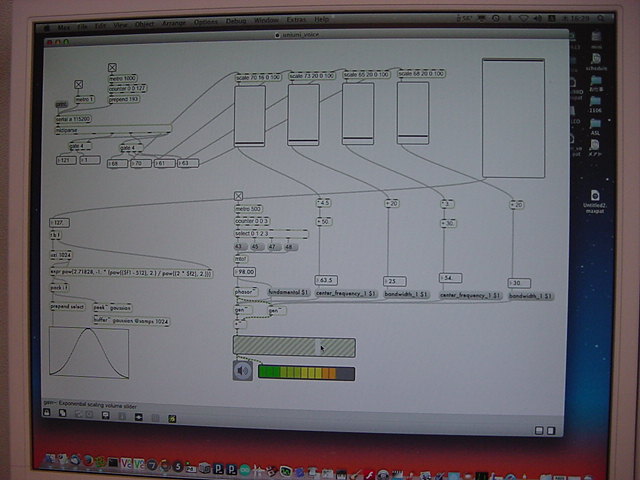Click the number box showing 61
Image resolution: width=640 pixels, height=480 pixels.
pyautogui.click(x=164, y=163)
